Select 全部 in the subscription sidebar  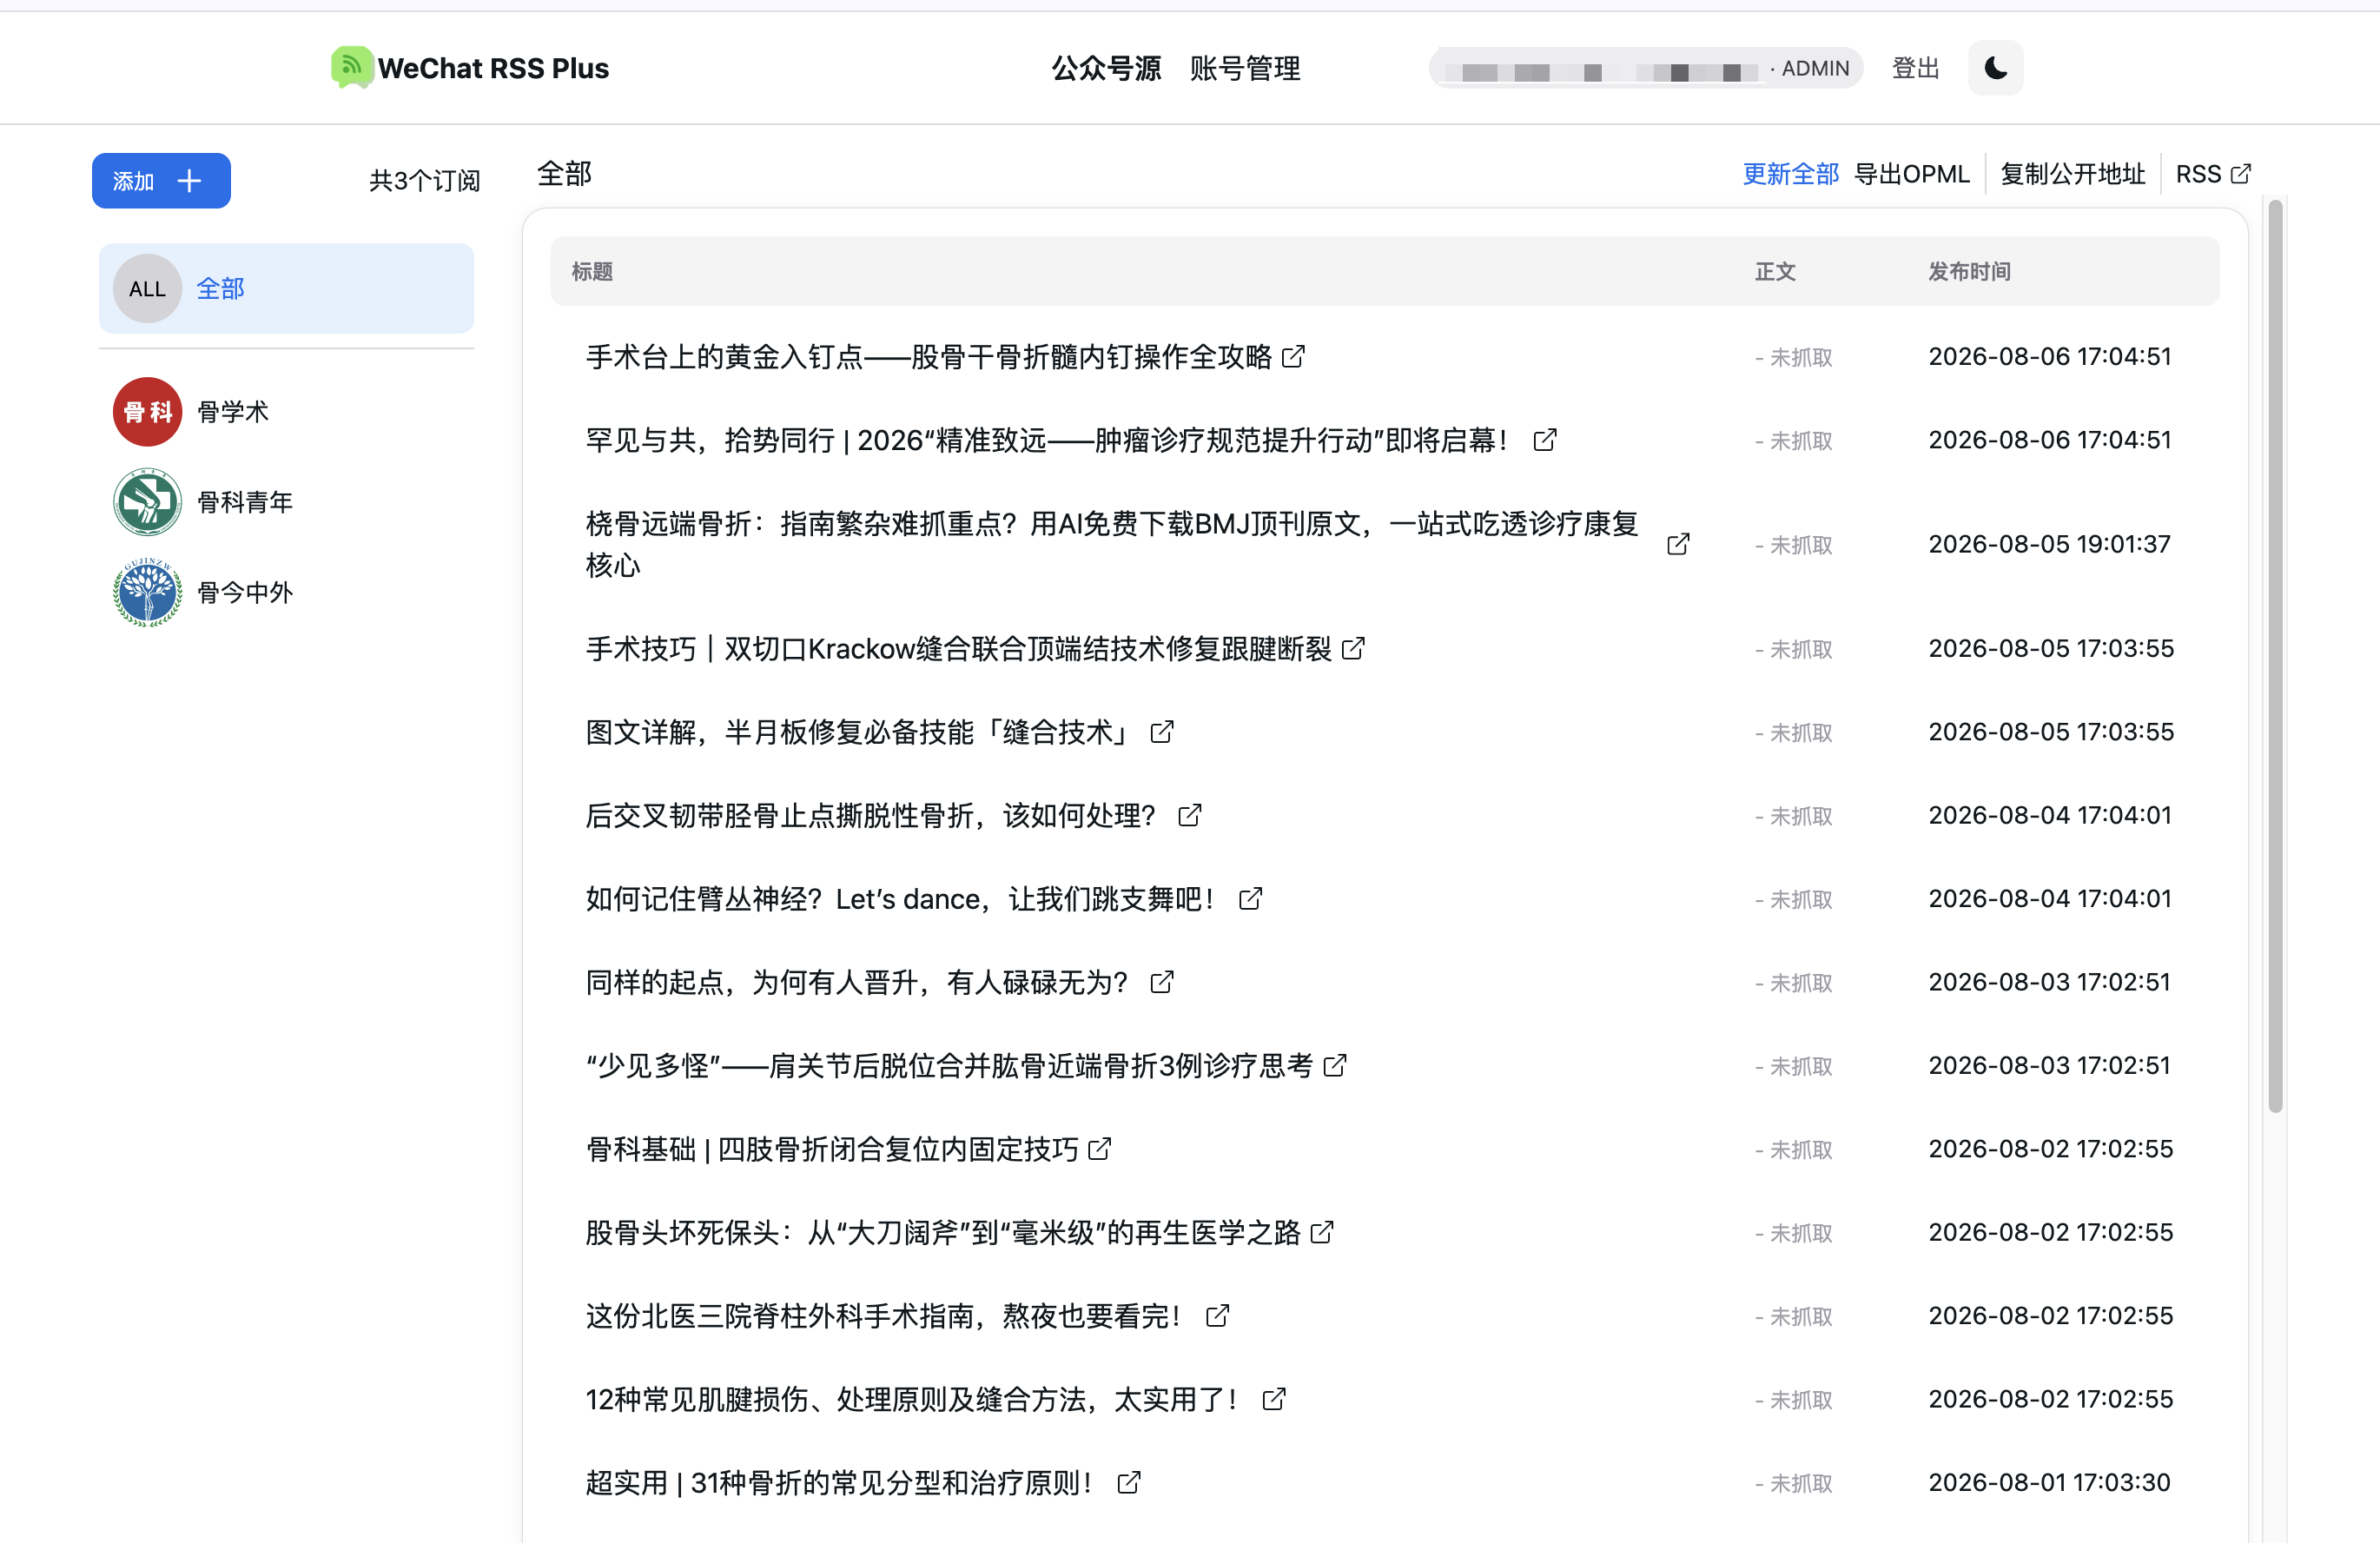point(286,289)
